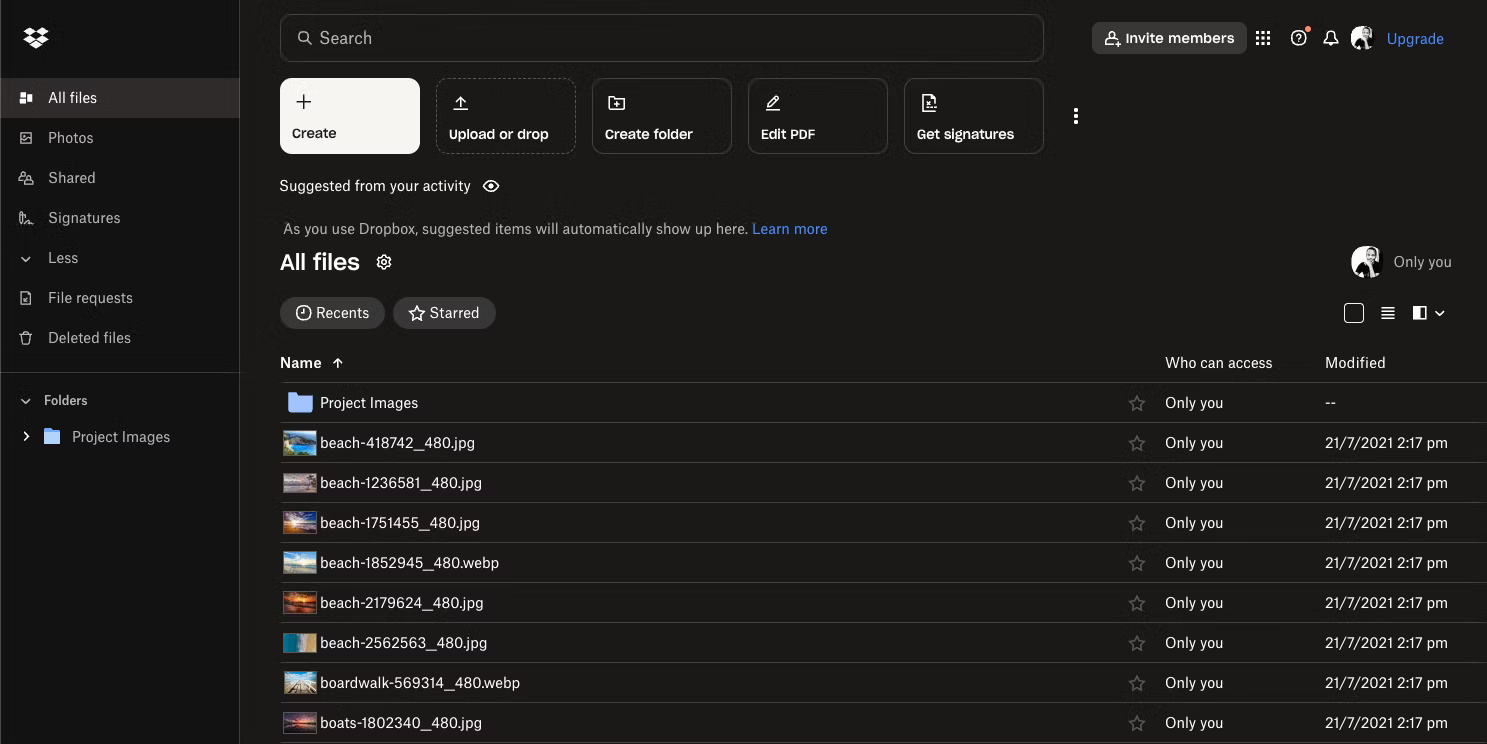
Task: Open the apps grid launcher icon
Action: point(1263,37)
